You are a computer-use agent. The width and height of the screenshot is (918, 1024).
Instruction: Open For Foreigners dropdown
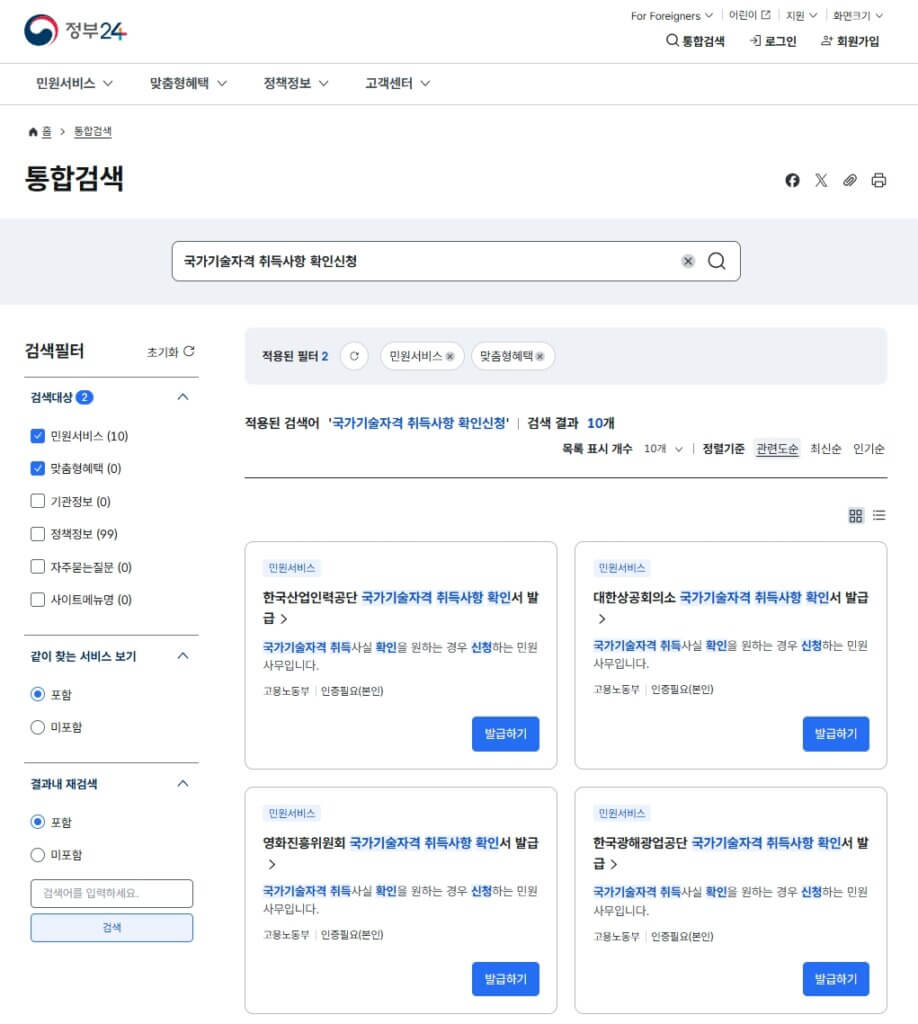coord(672,16)
